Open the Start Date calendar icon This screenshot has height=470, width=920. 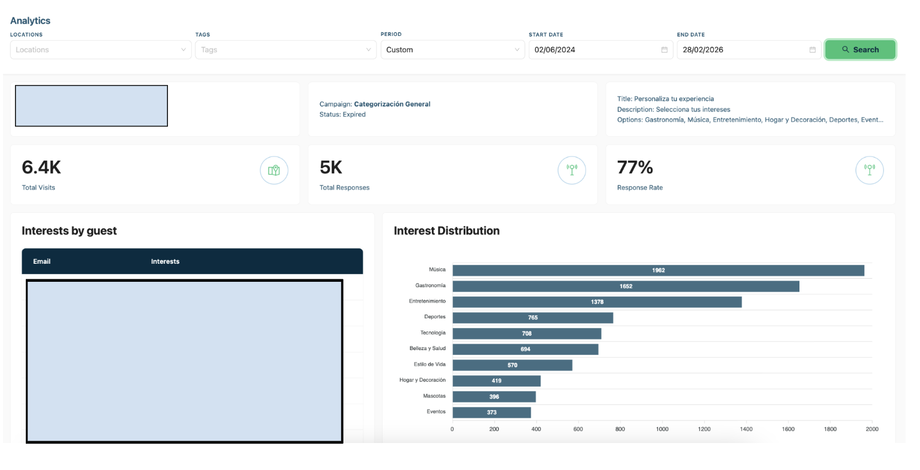[664, 50]
